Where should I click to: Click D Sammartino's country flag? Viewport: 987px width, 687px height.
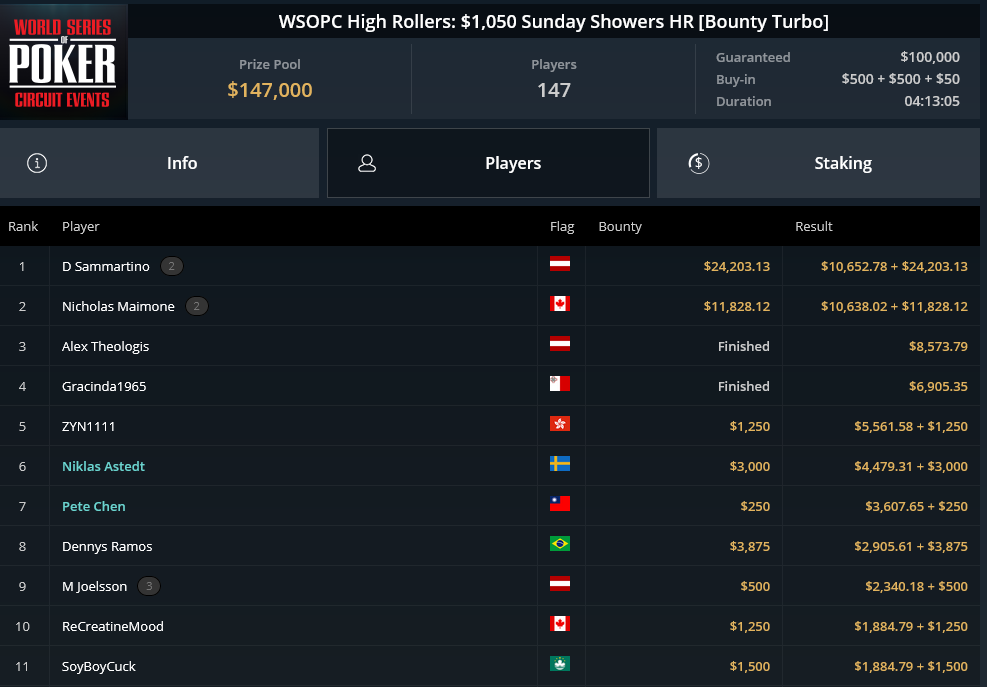point(560,264)
